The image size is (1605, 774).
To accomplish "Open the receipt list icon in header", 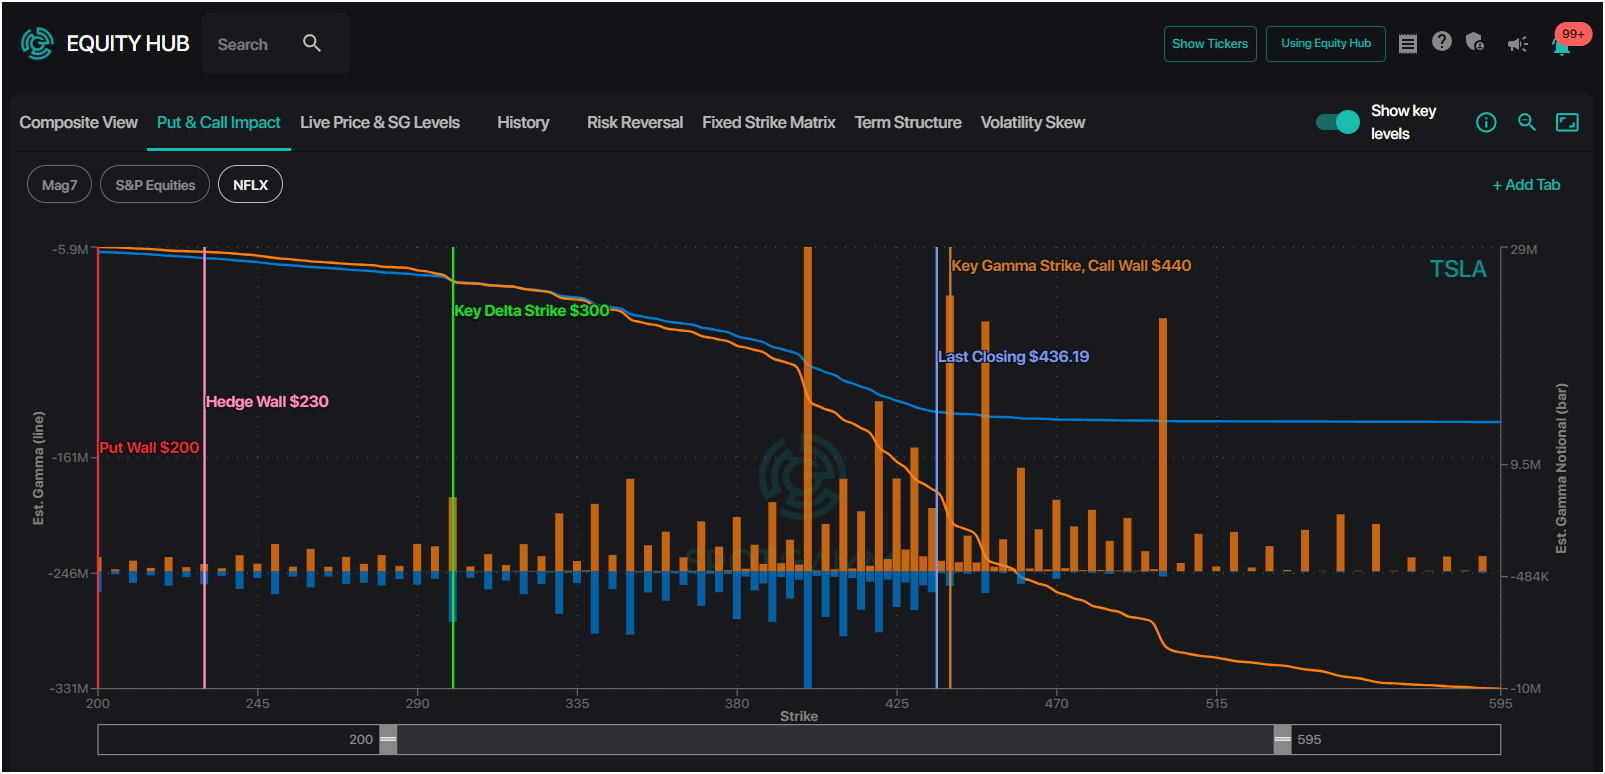I will click(x=1408, y=43).
